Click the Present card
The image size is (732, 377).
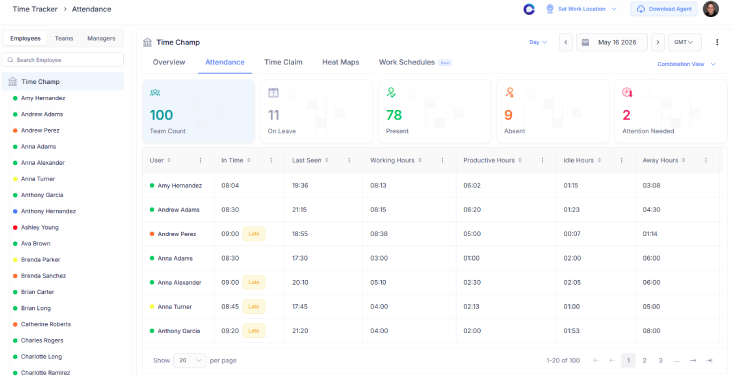[x=435, y=111]
